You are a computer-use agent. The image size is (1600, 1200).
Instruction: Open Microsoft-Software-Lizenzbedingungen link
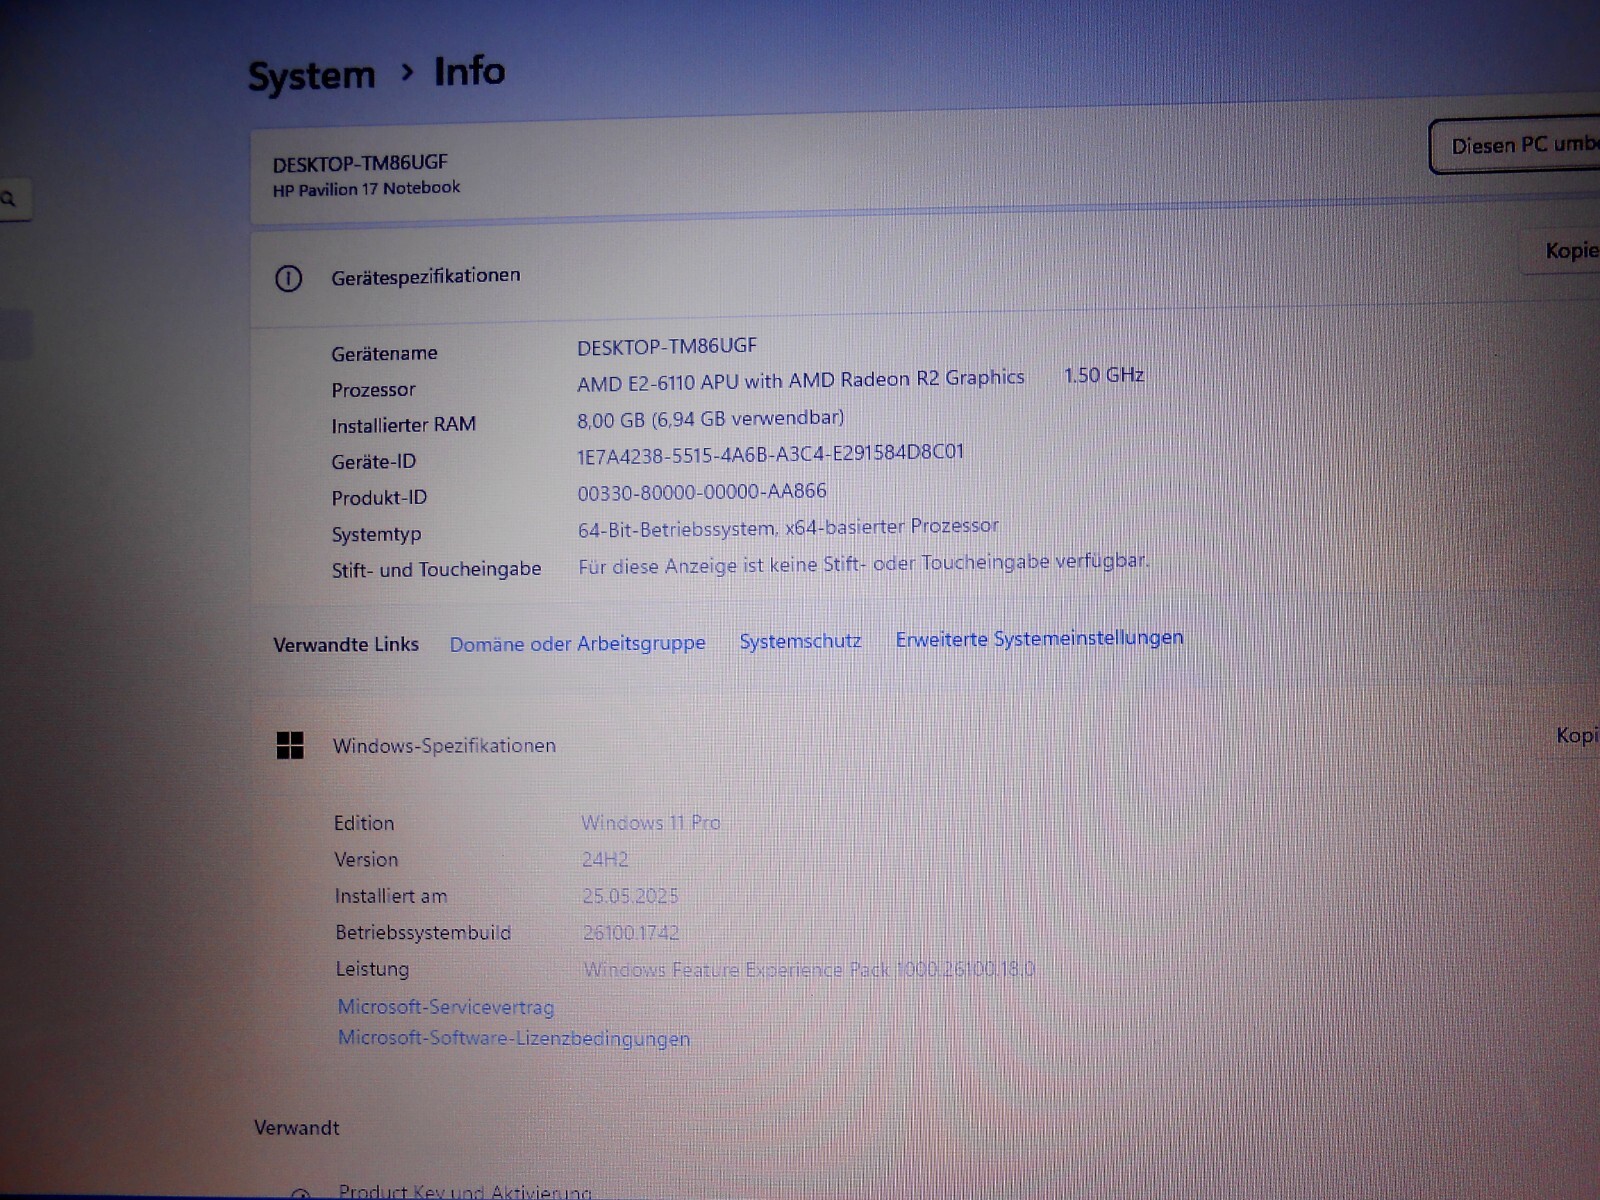click(513, 1038)
